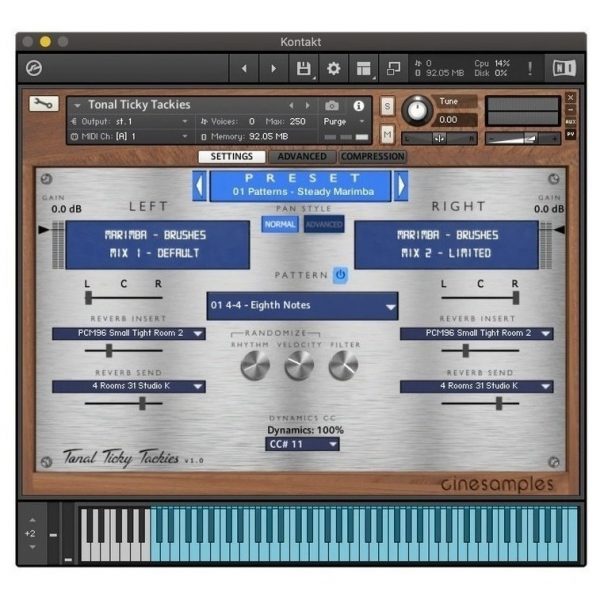Click the exclamation warning icon

[x=530, y=68]
